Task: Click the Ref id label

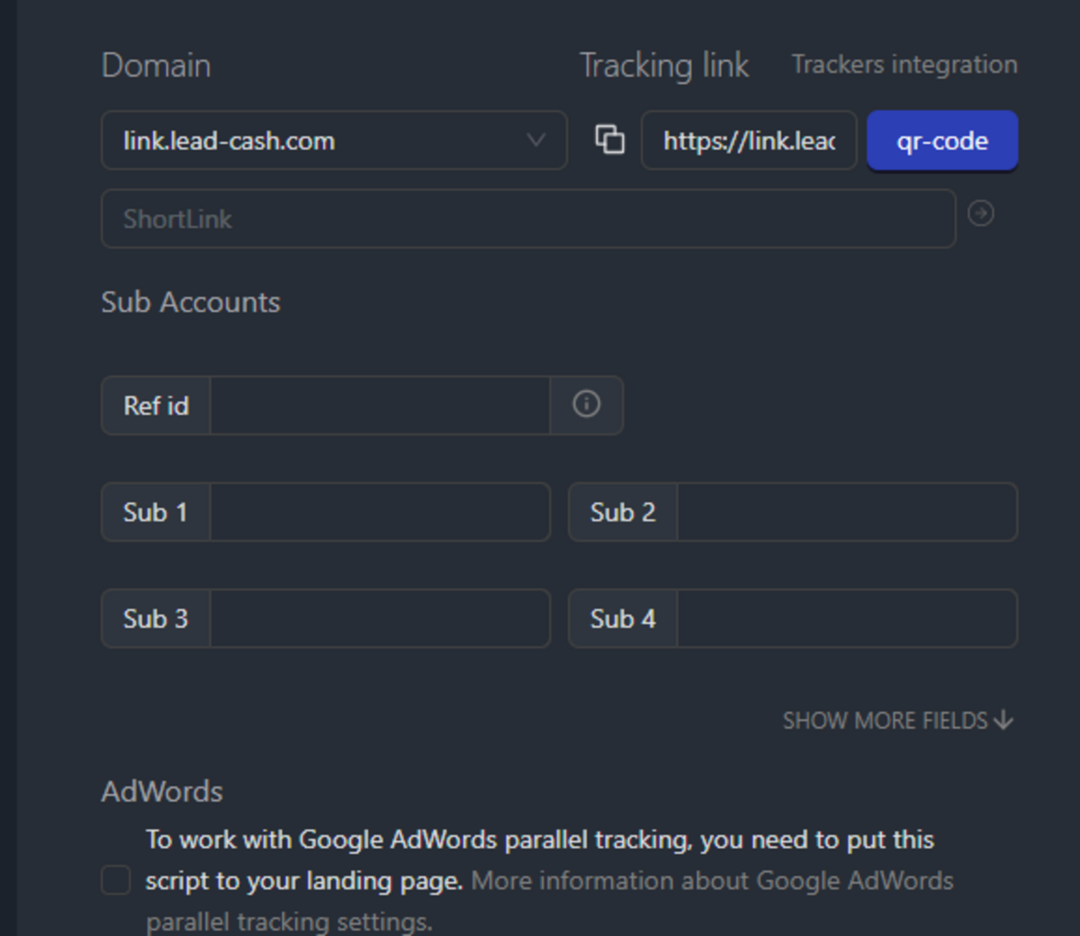Action: [156, 405]
